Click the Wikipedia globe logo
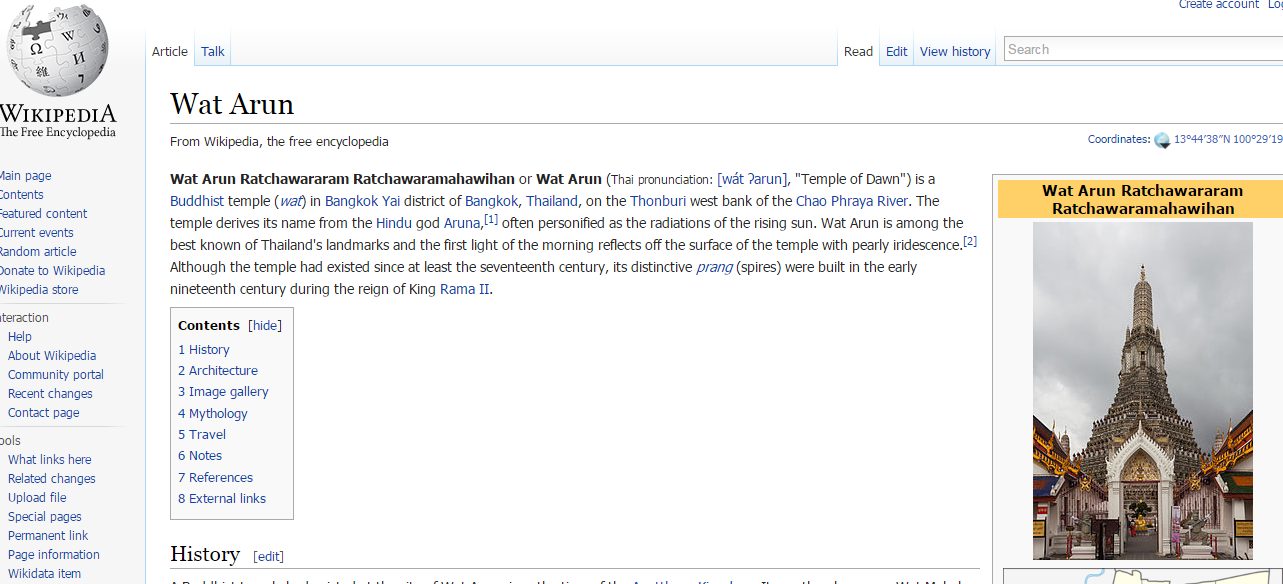The height and width of the screenshot is (584, 1283). pyautogui.click(x=57, y=51)
